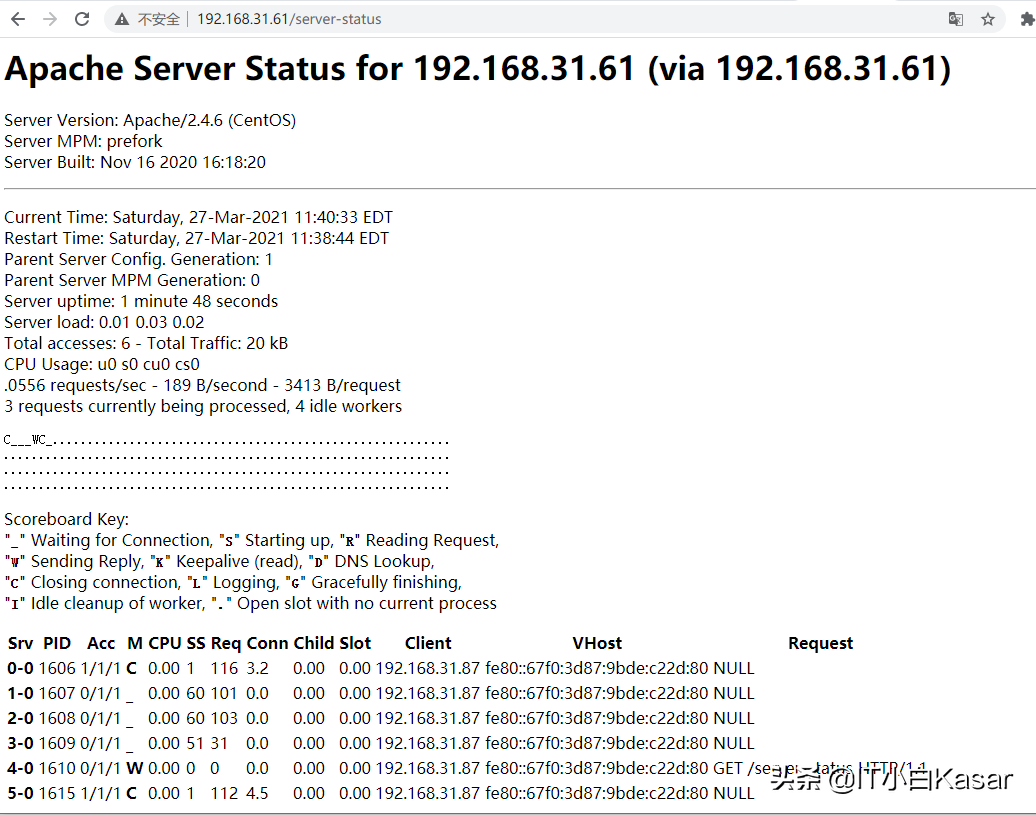Click the 'Client' column header

[x=428, y=643]
